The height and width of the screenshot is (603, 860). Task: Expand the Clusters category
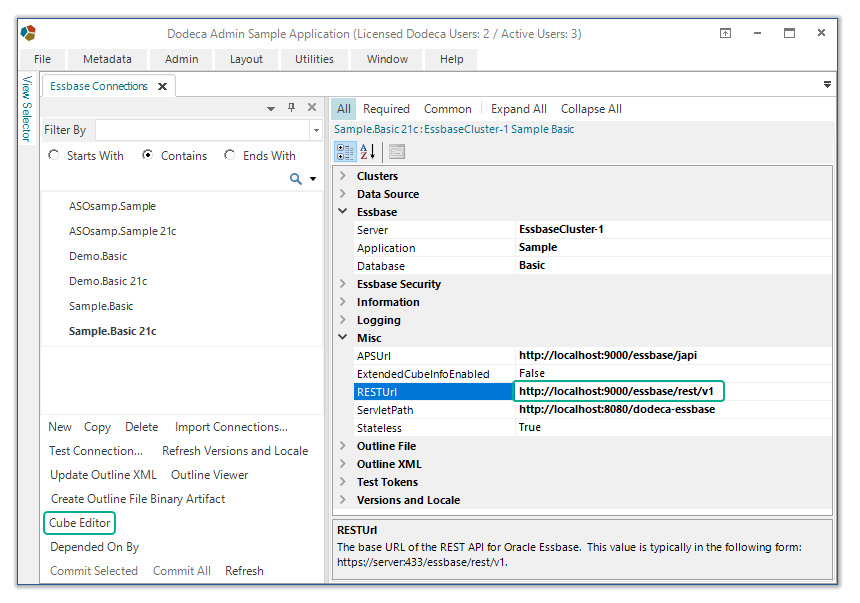[343, 176]
